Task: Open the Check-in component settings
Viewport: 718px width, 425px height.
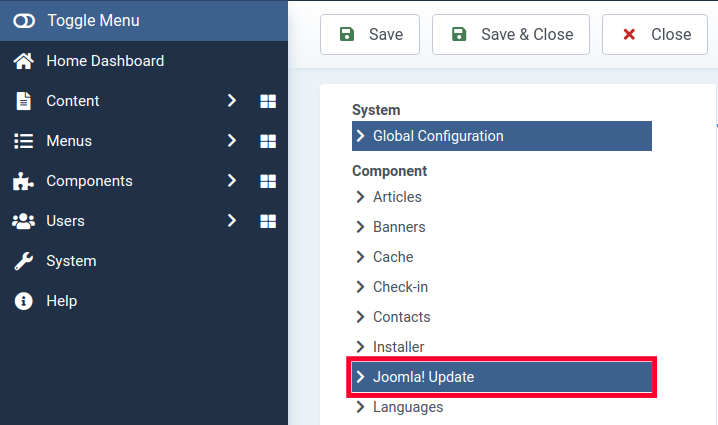Action: (x=400, y=287)
